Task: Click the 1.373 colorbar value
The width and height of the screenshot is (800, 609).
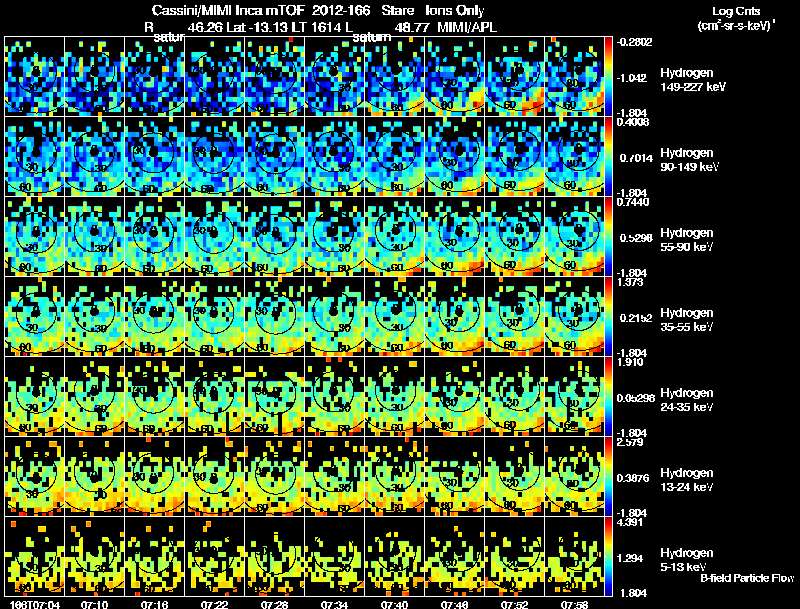Action: coord(630,283)
